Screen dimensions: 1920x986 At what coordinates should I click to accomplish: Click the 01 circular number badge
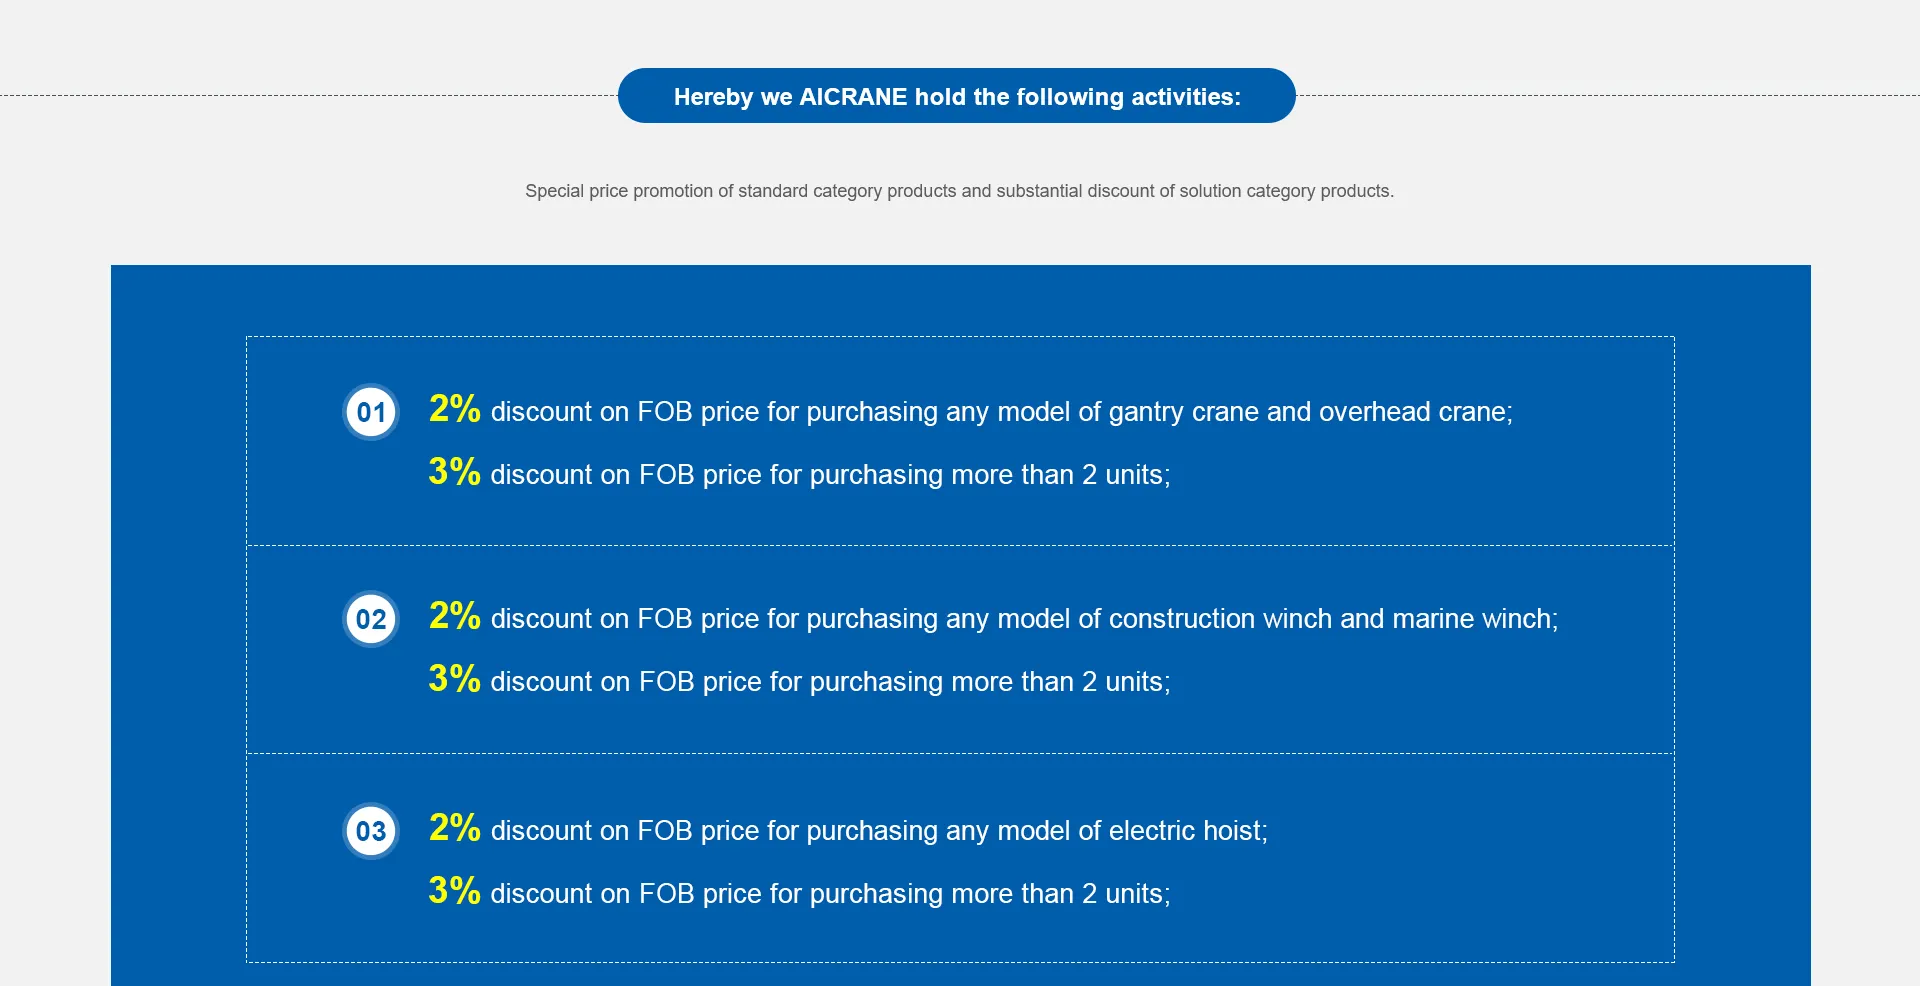(371, 412)
